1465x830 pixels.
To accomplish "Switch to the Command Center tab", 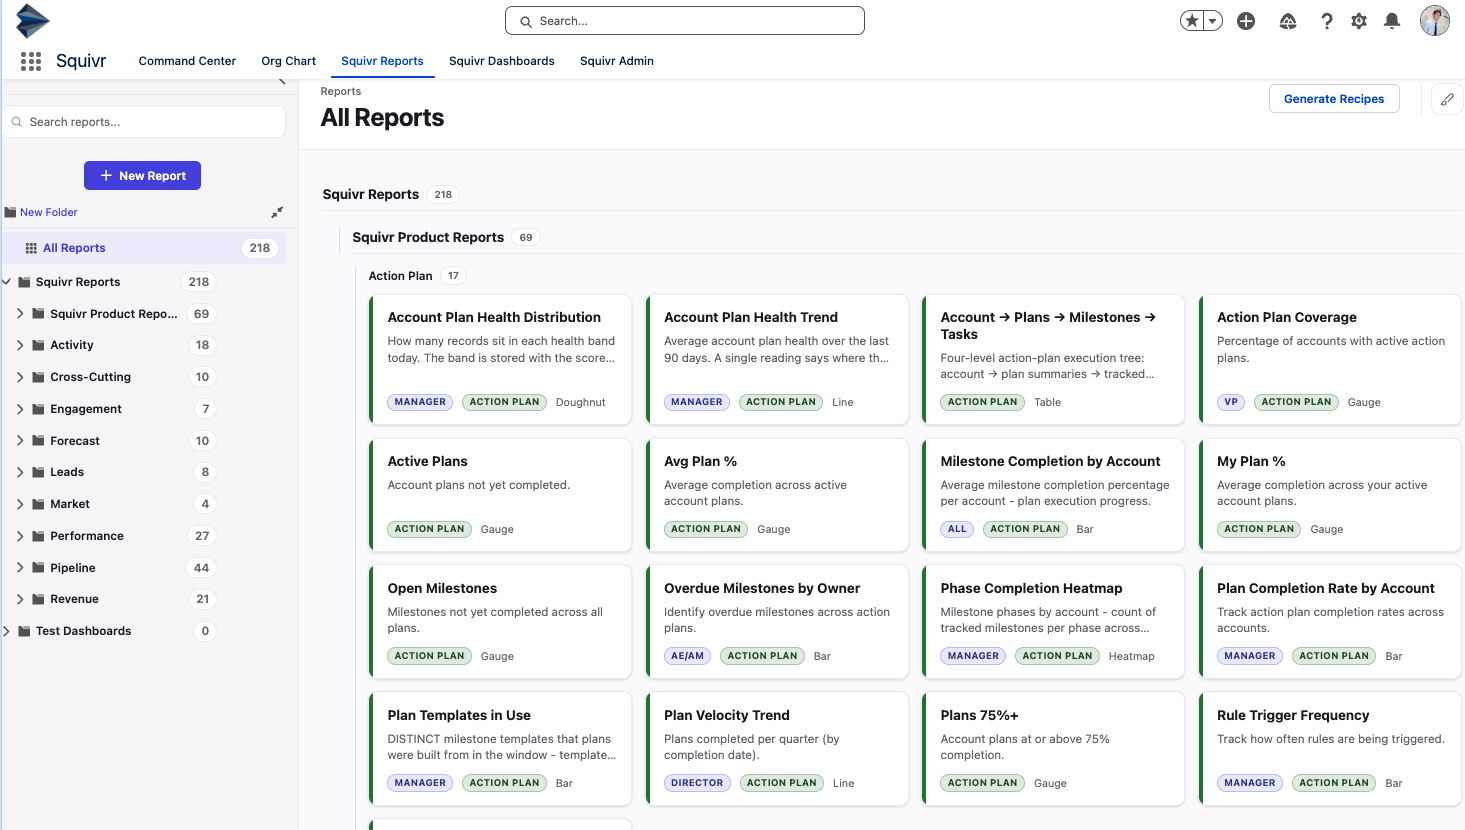I will [x=187, y=61].
